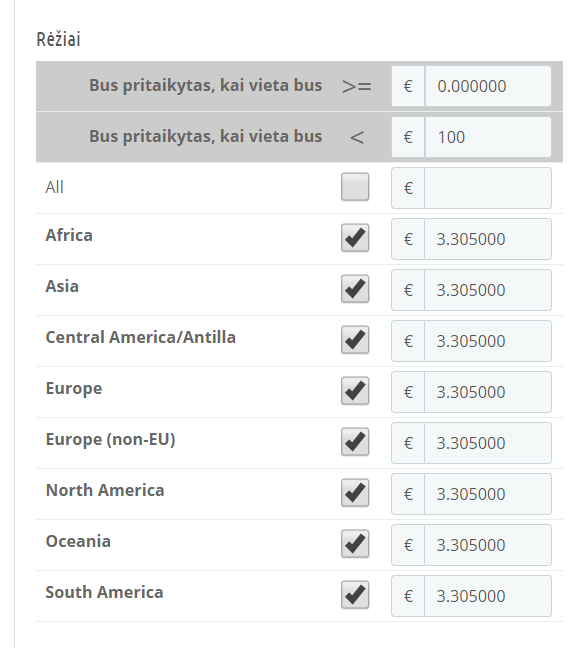
Task: Focus the Oceania price input field
Action: pos(488,545)
